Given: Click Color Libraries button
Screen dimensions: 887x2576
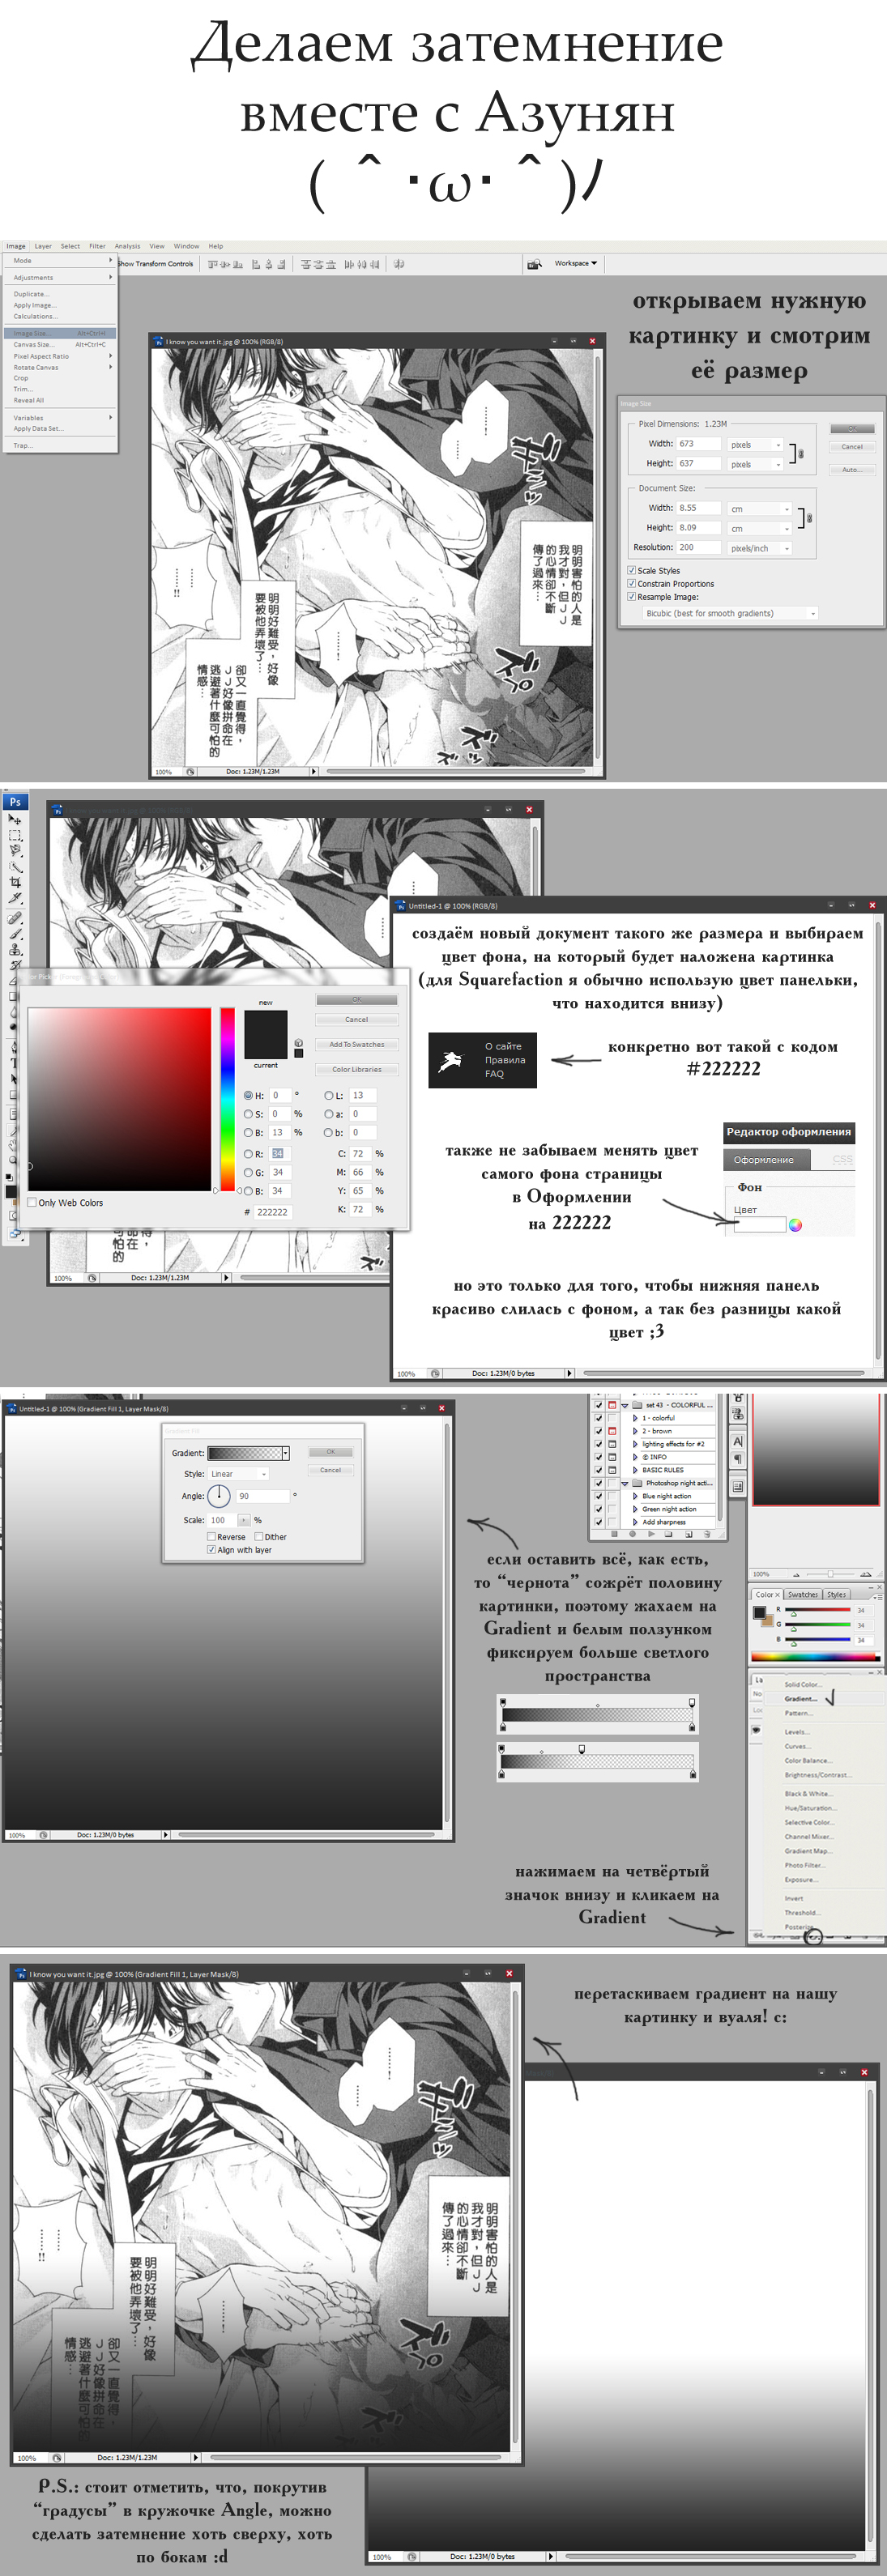Looking at the screenshot, I should (357, 1069).
